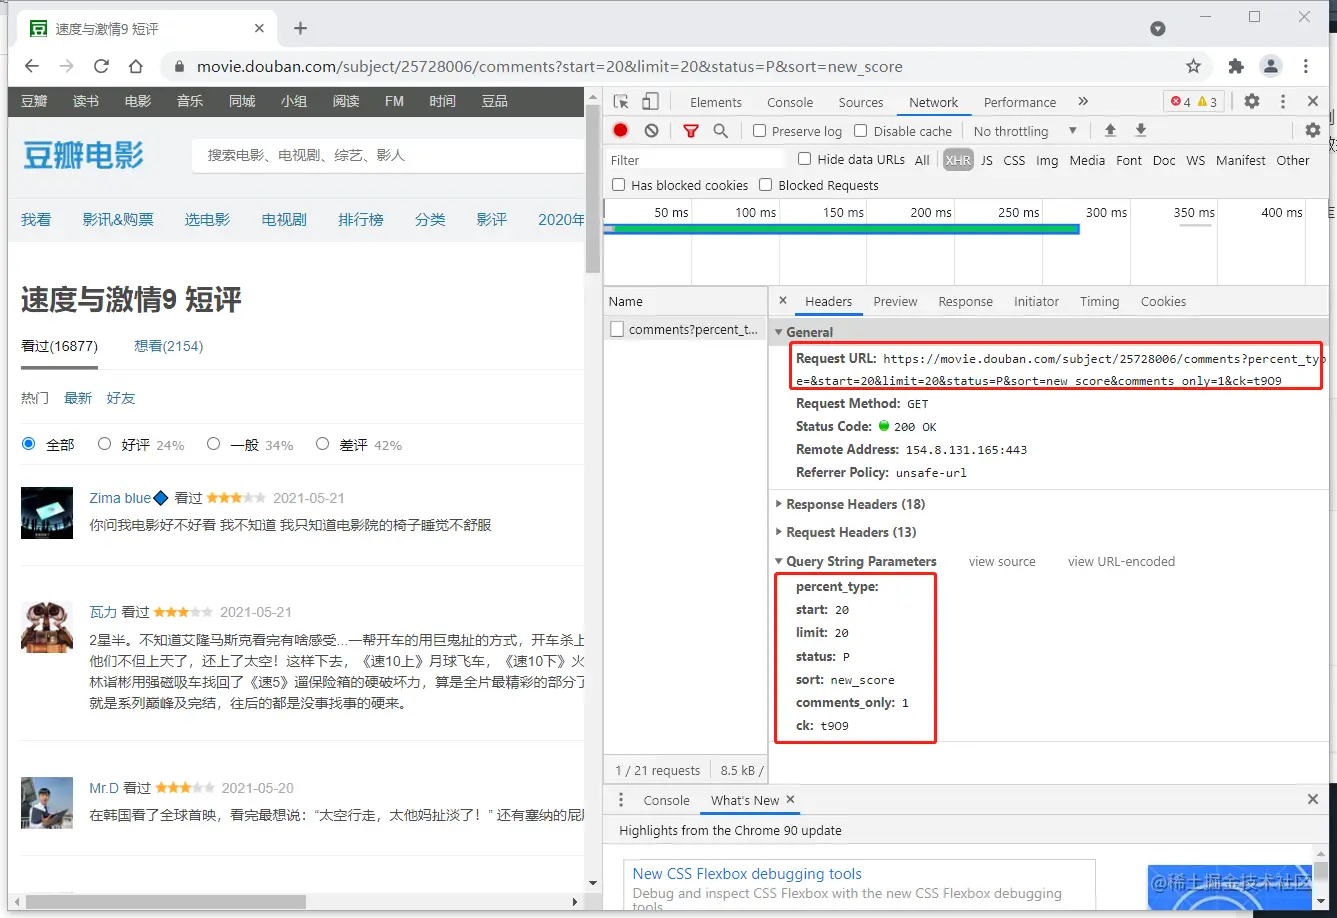Click the browser back arrow
The height and width of the screenshot is (918, 1337).
pos(32,66)
